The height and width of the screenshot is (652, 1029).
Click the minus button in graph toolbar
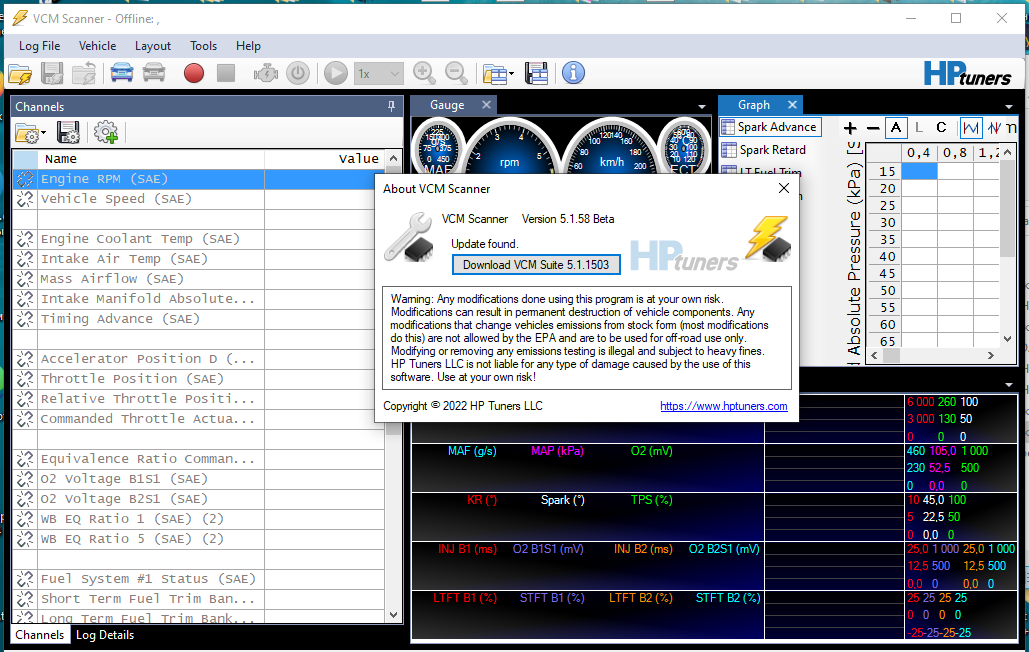click(872, 128)
